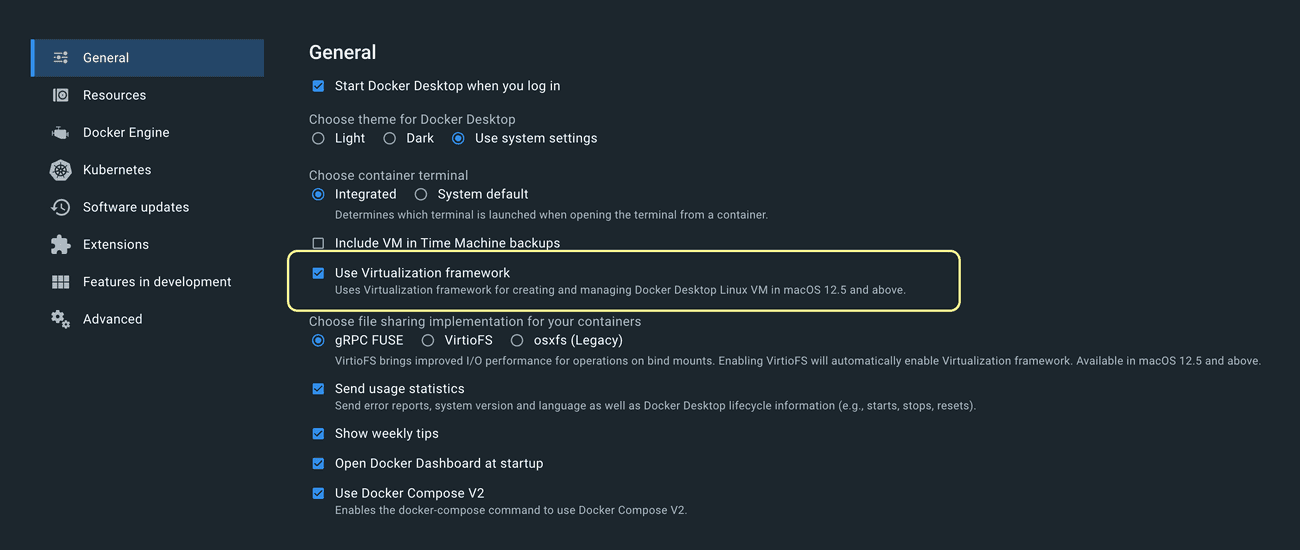
Task: Click the Software updates clock icon
Action: [x=61, y=207]
